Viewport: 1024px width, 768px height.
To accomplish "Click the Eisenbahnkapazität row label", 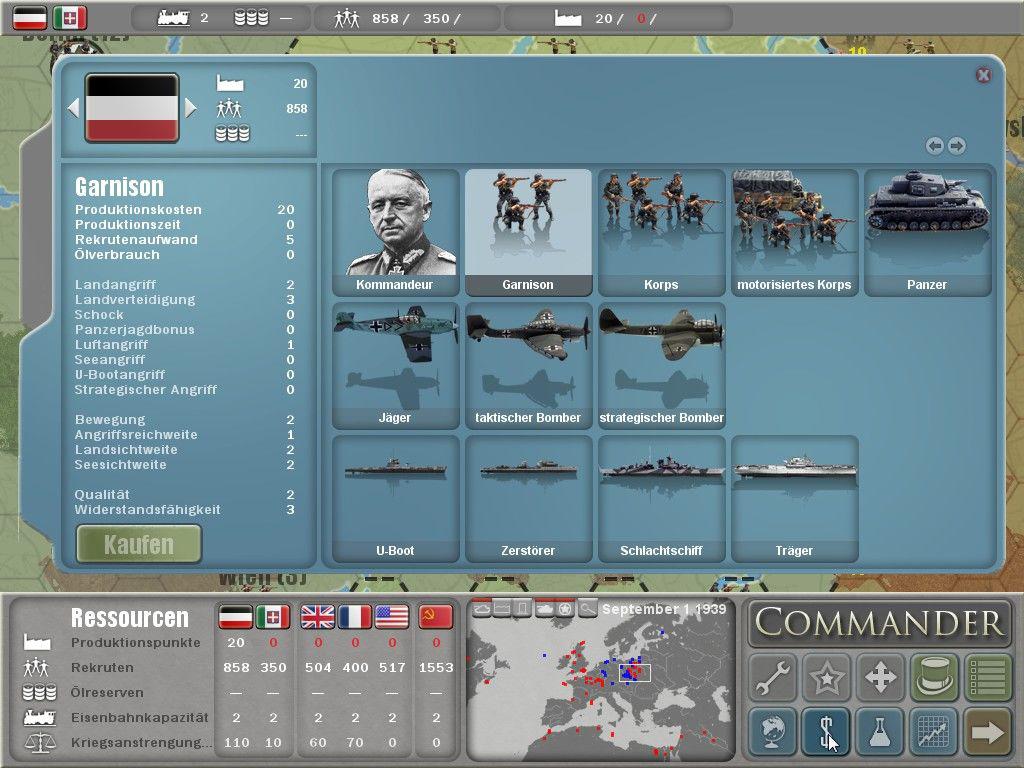I will [140, 717].
